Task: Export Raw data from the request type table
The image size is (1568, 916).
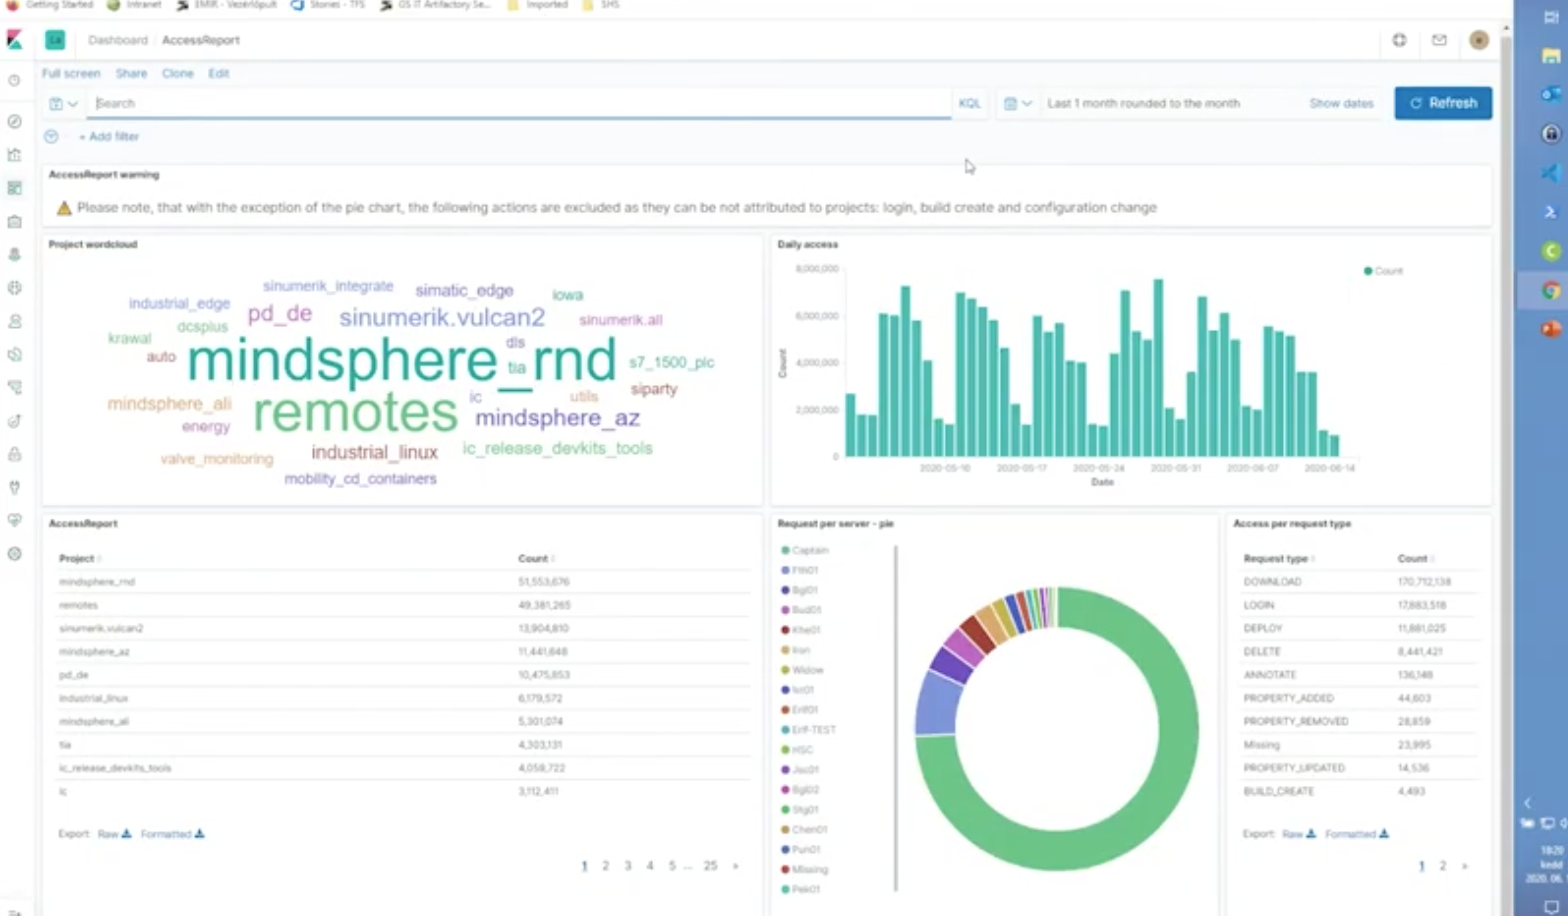Action: [1299, 834]
